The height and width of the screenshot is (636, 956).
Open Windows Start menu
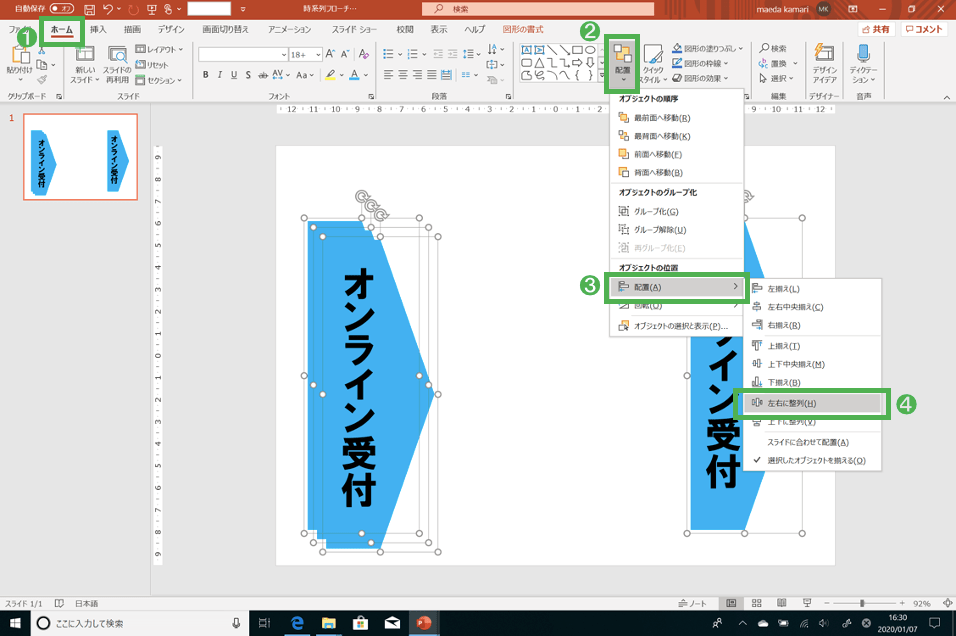[15, 623]
